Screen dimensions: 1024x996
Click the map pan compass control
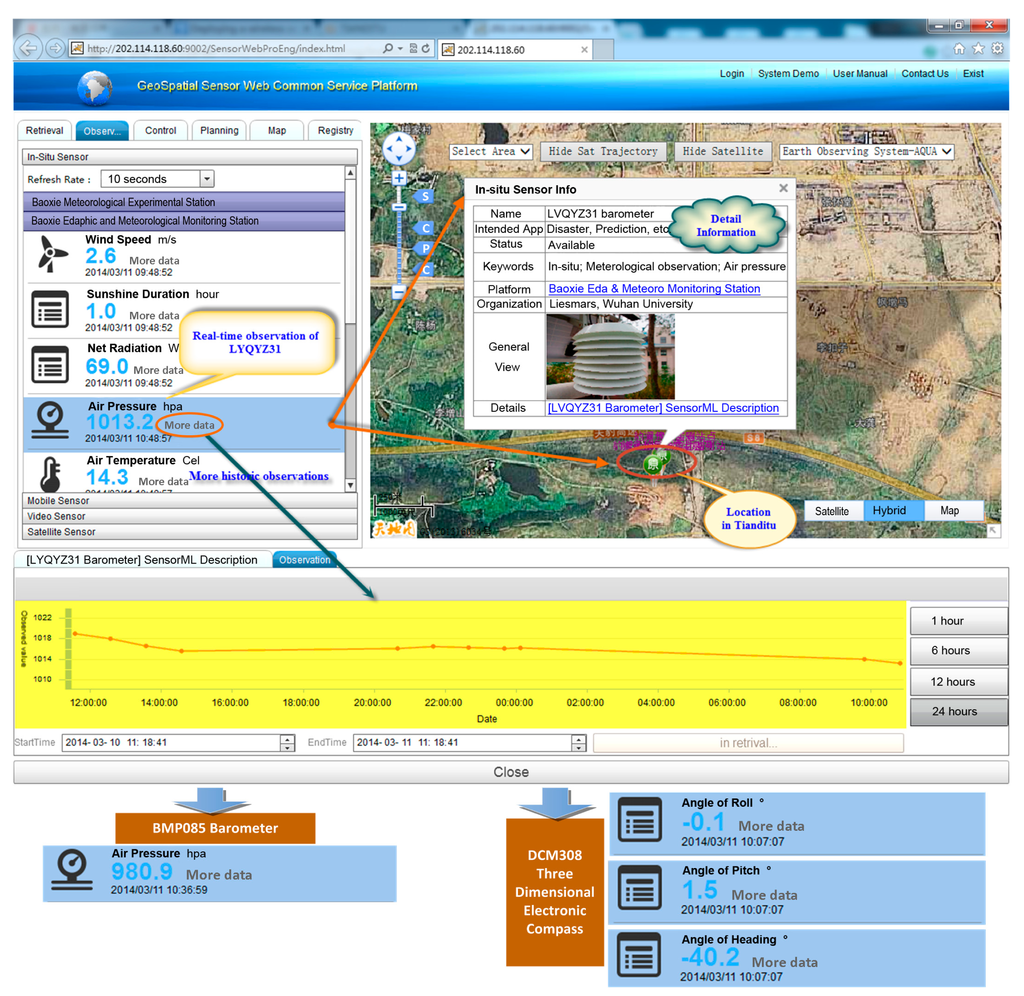click(x=398, y=150)
